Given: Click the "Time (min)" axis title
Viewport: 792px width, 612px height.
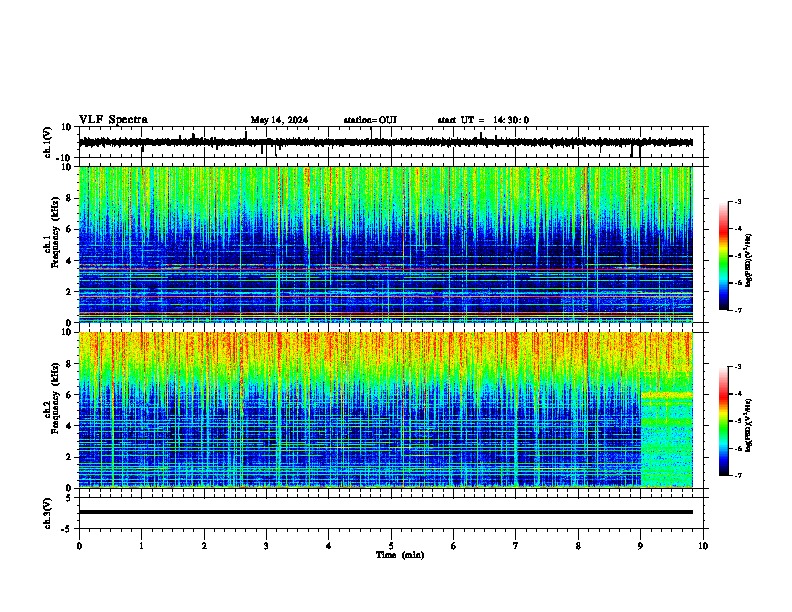Looking at the screenshot, I should 400,555.
